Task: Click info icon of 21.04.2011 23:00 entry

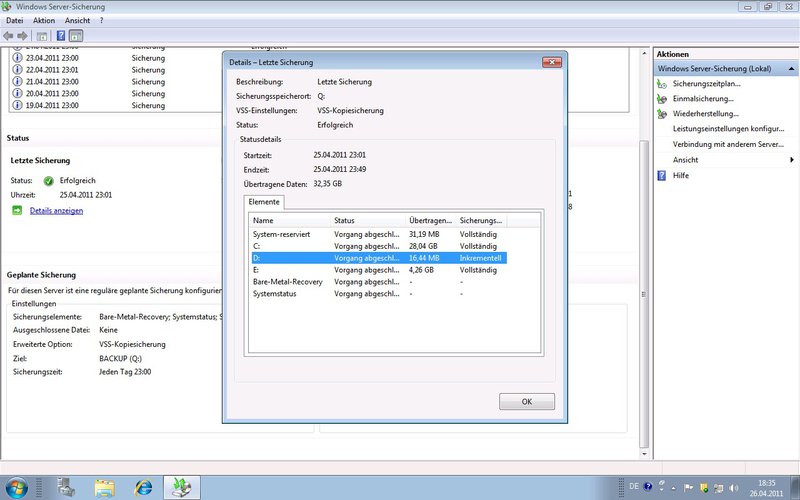Action: [17, 82]
